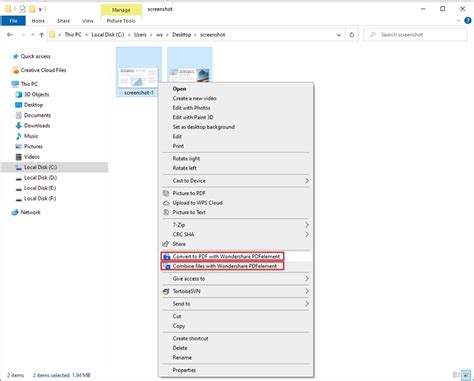The image size is (474, 381).
Task: Select Pictures in the navigation pane
Action: pos(33,147)
